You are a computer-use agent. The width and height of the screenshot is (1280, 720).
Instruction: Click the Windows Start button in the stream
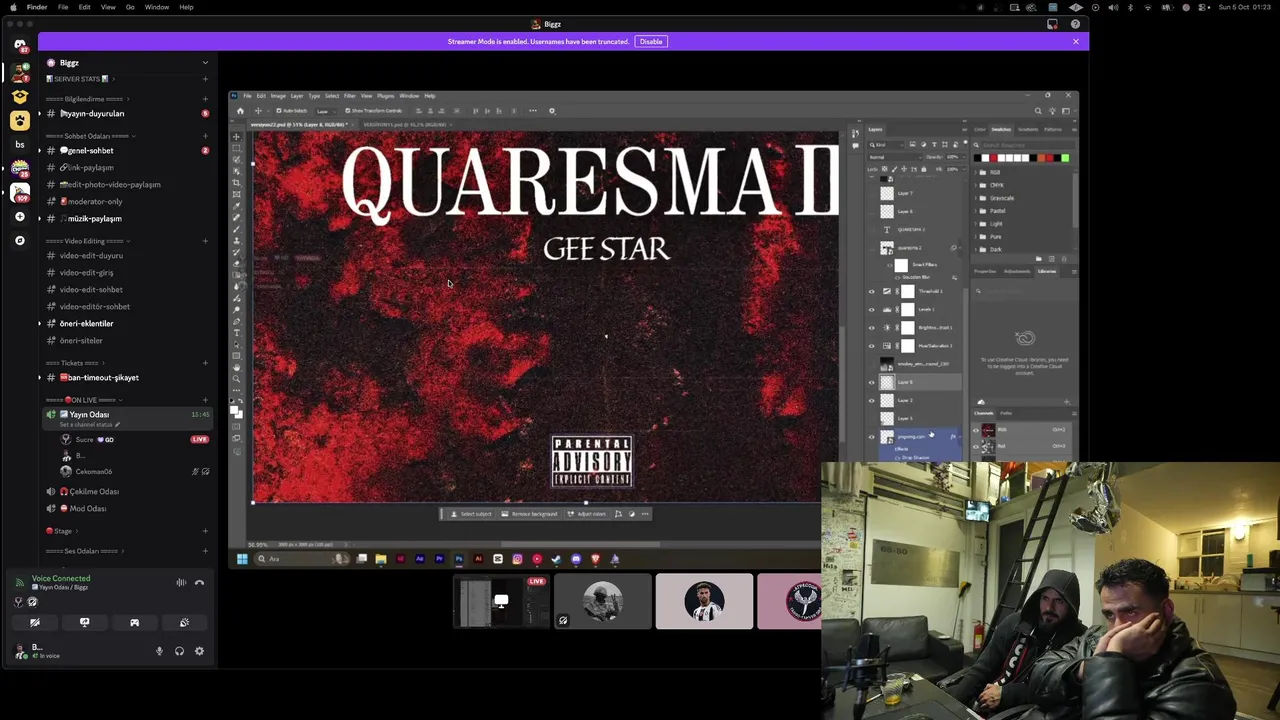point(242,559)
